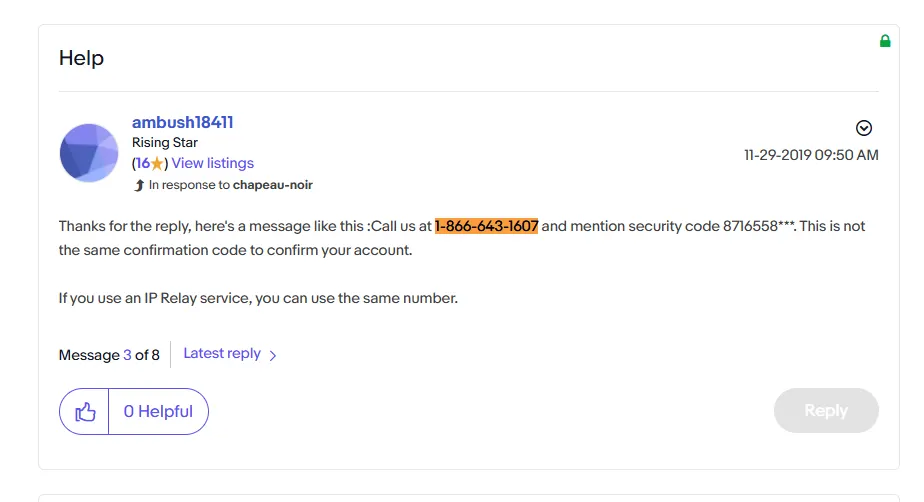
Task: Click the 0 Helpful count
Action: (x=158, y=411)
